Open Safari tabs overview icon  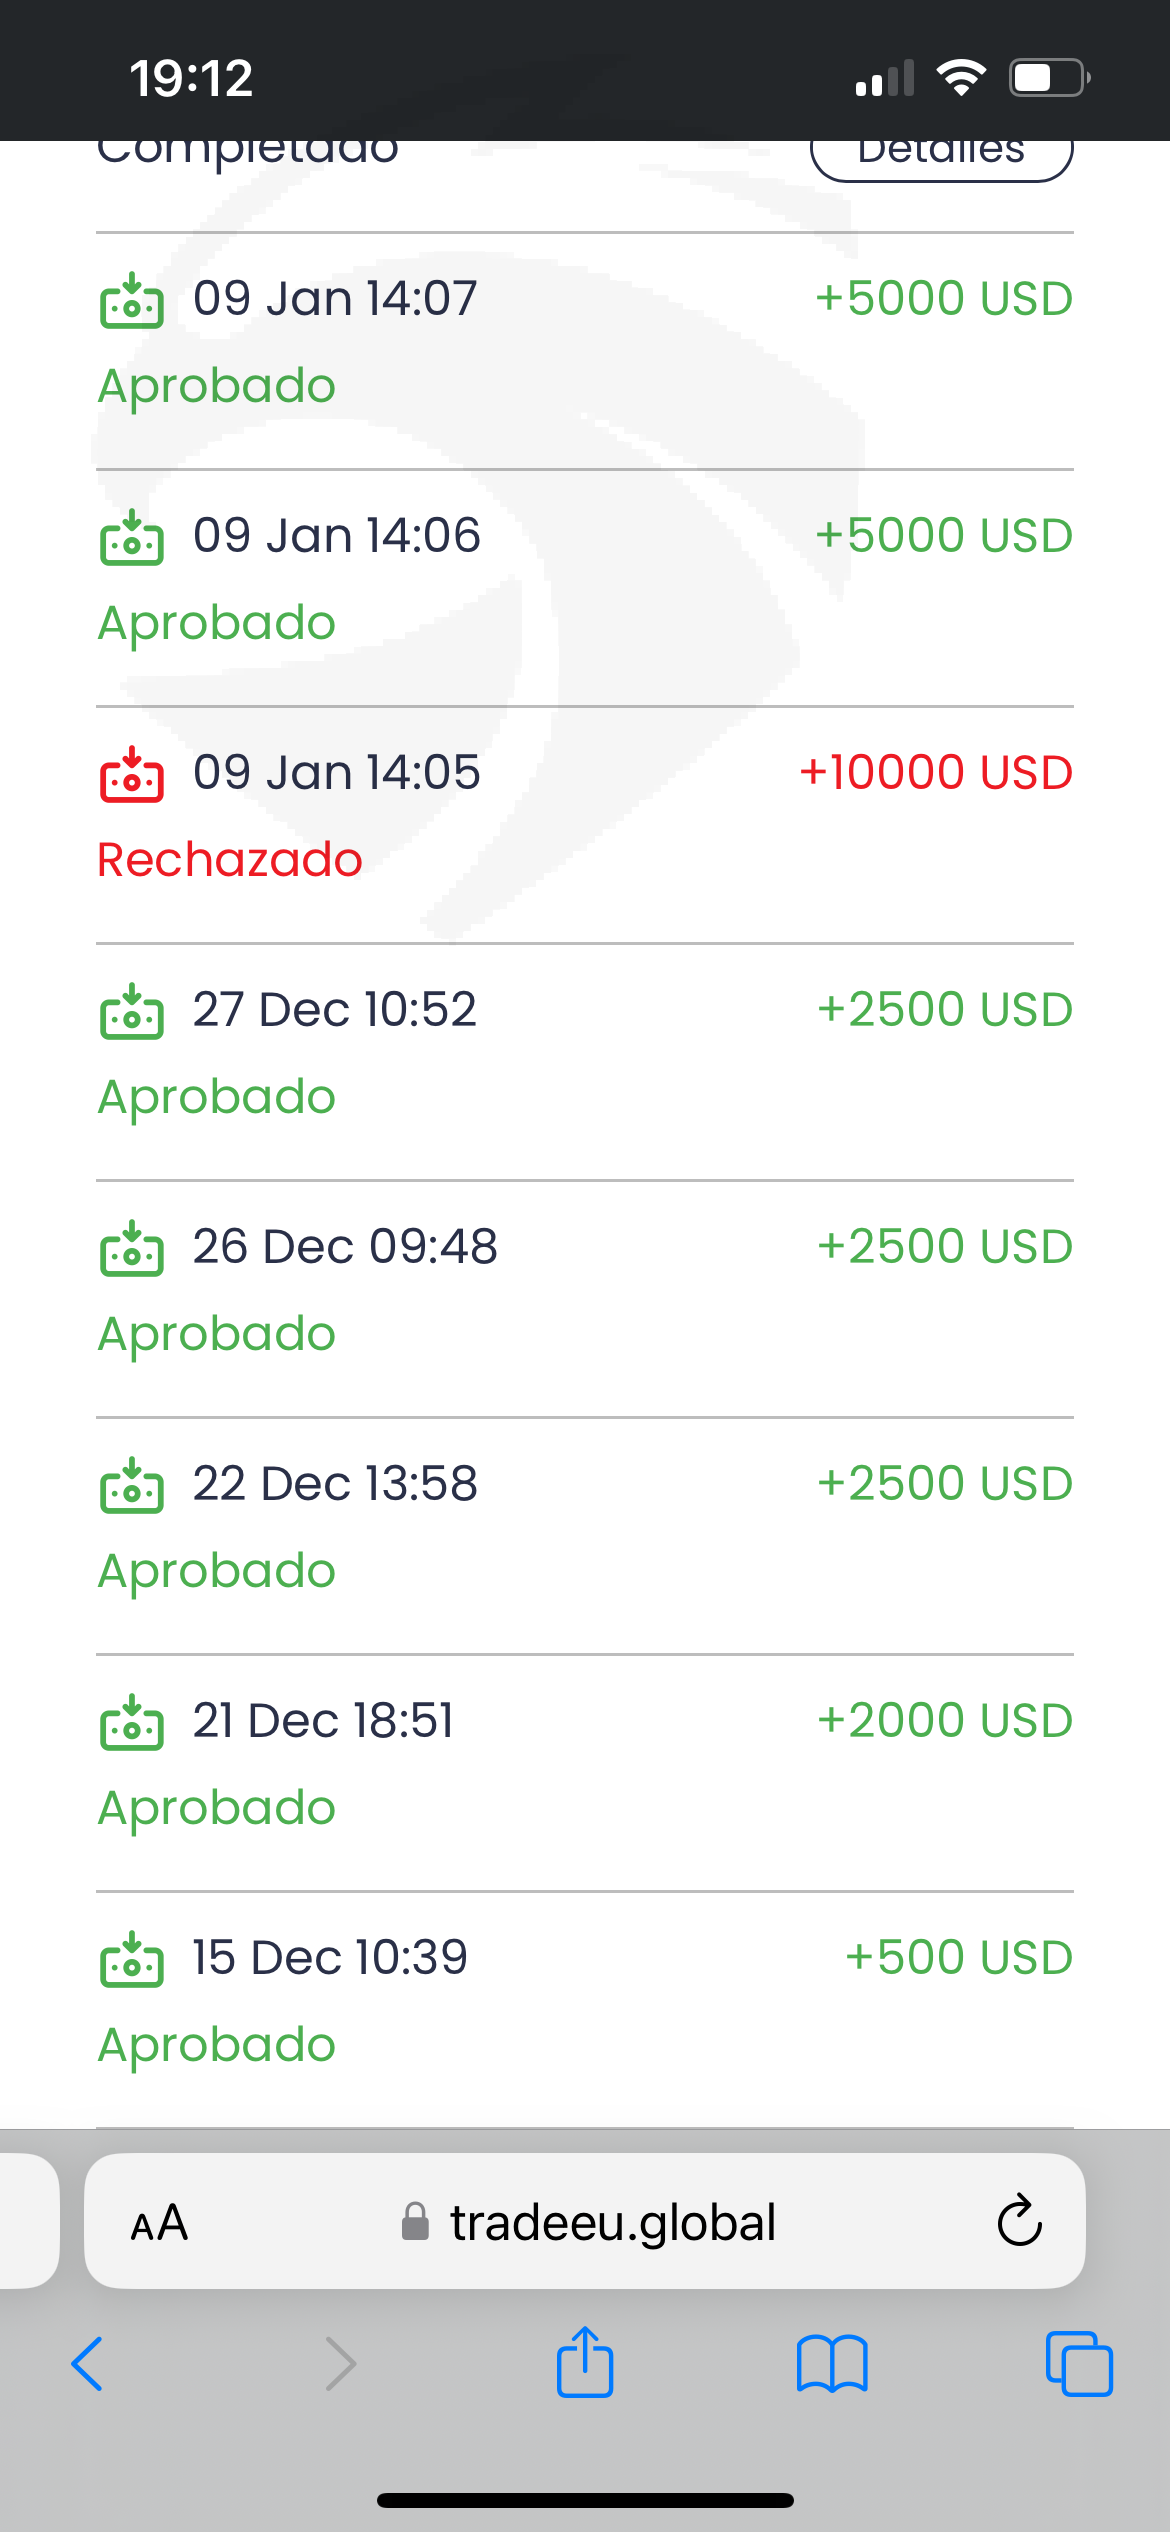pos(1079,2365)
